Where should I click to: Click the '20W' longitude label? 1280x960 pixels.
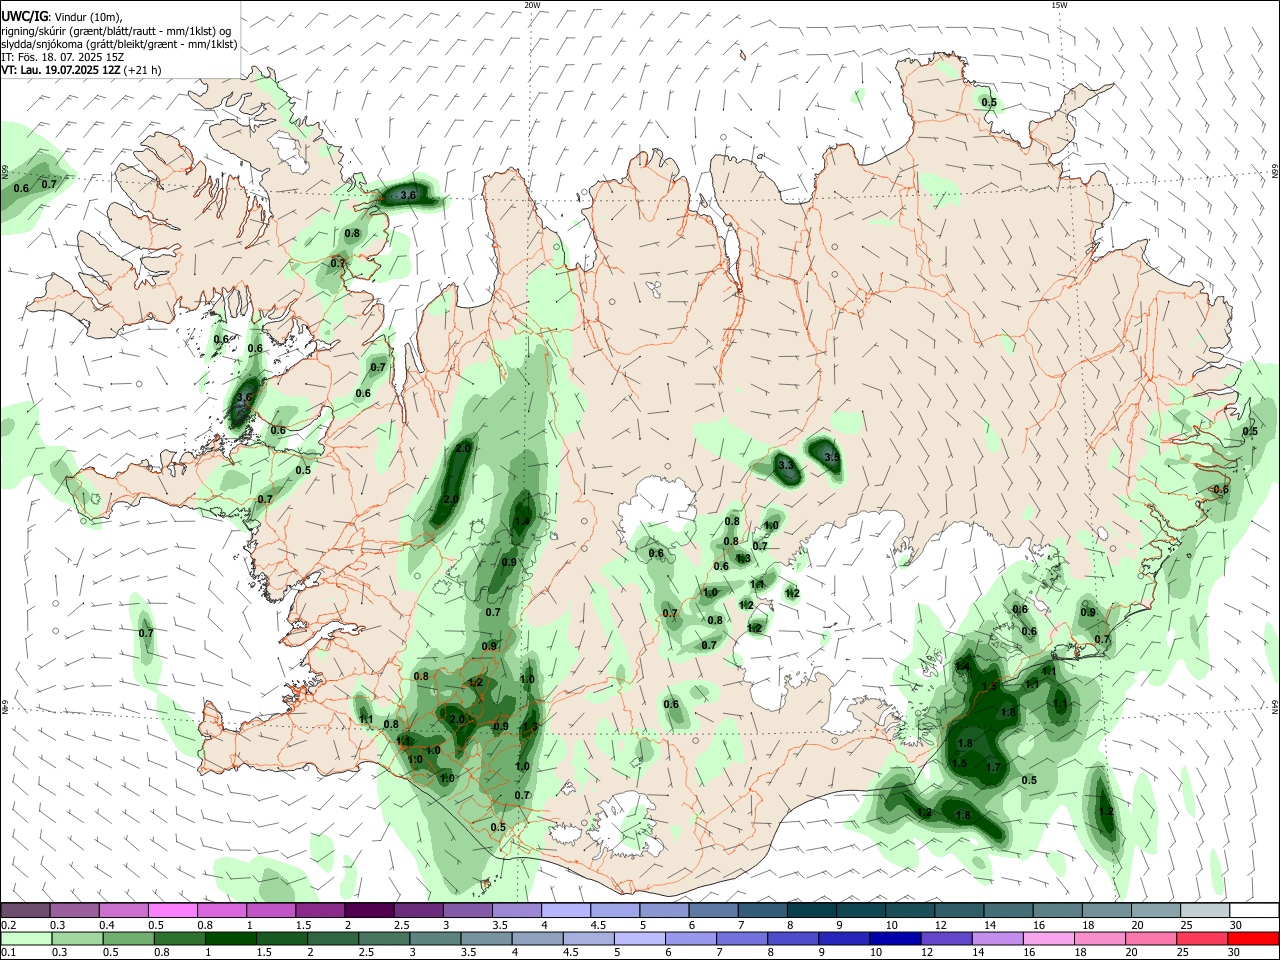(x=532, y=5)
